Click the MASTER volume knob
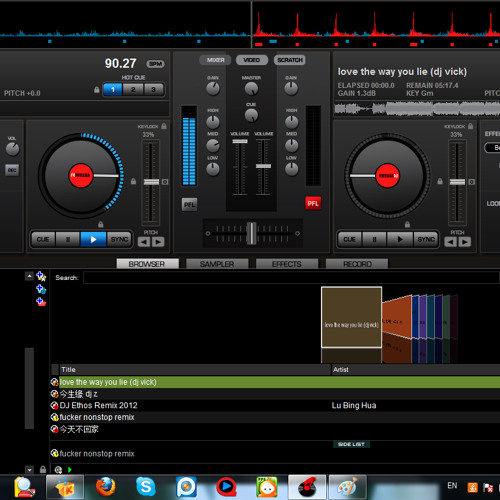This screenshot has width=500, height=500. click(x=251, y=89)
